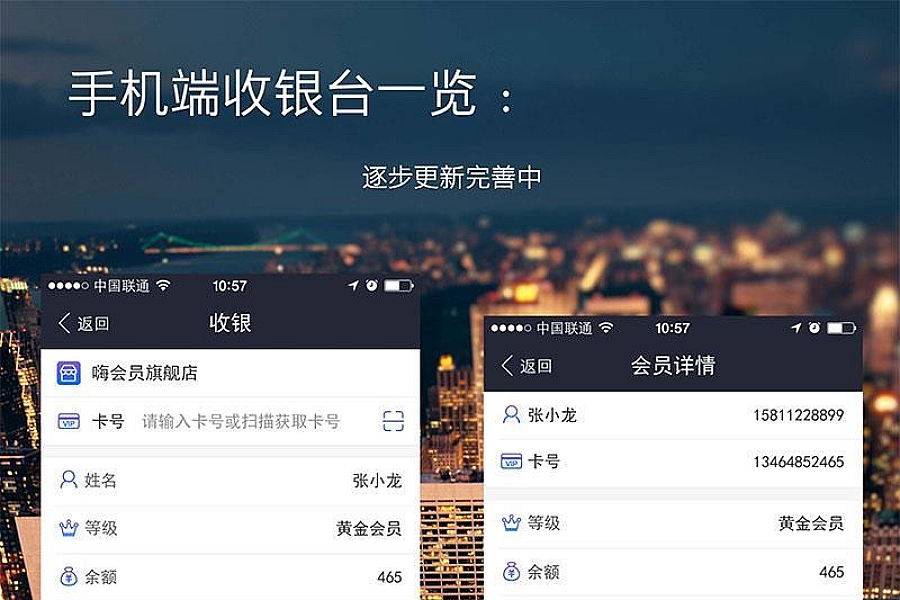Tap the crown icon beside 等级 in 收银

coord(68,527)
